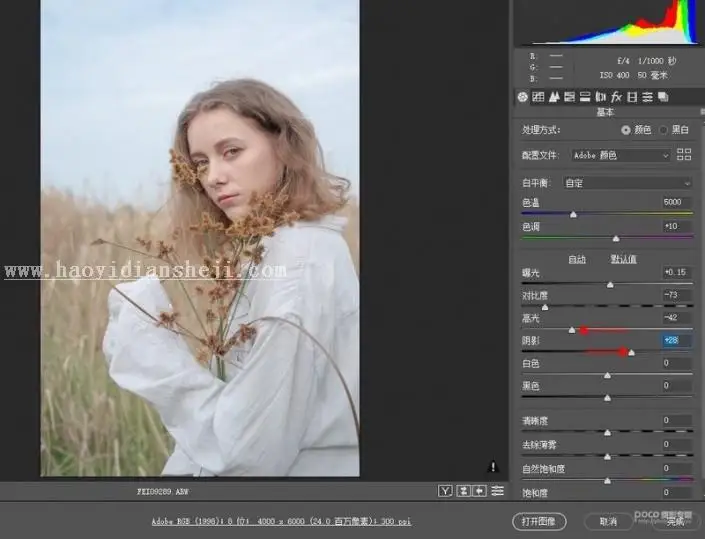The width and height of the screenshot is (705, 539).
Task: Click the 取消 (Cancel) button
Action: pyautogui.click(x=608, y=521)
